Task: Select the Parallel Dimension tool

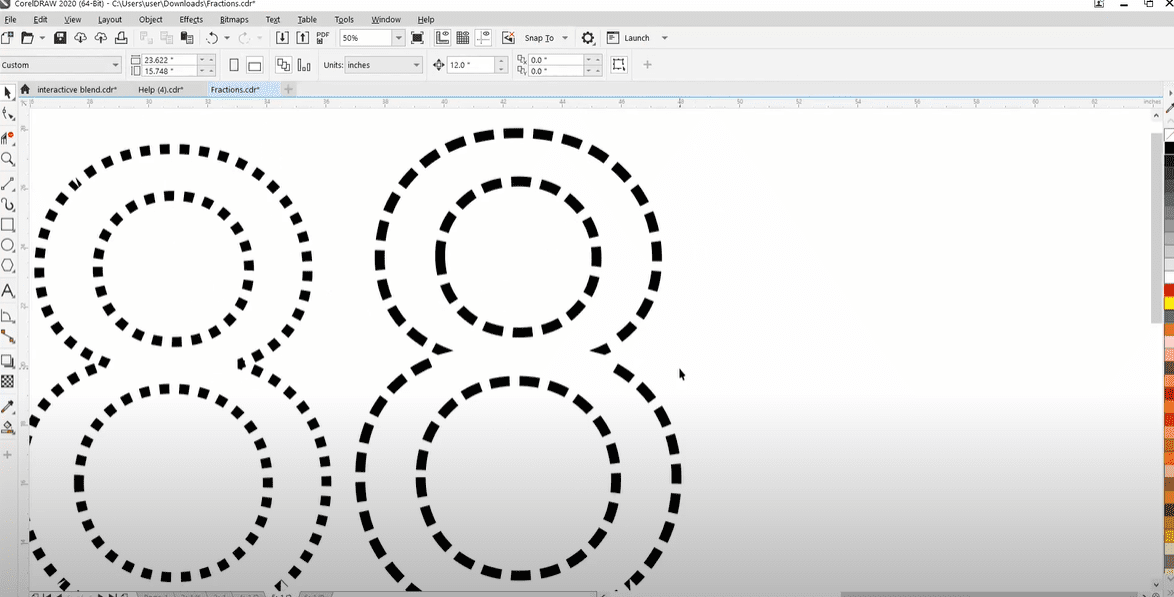Action: click(7, 316)
